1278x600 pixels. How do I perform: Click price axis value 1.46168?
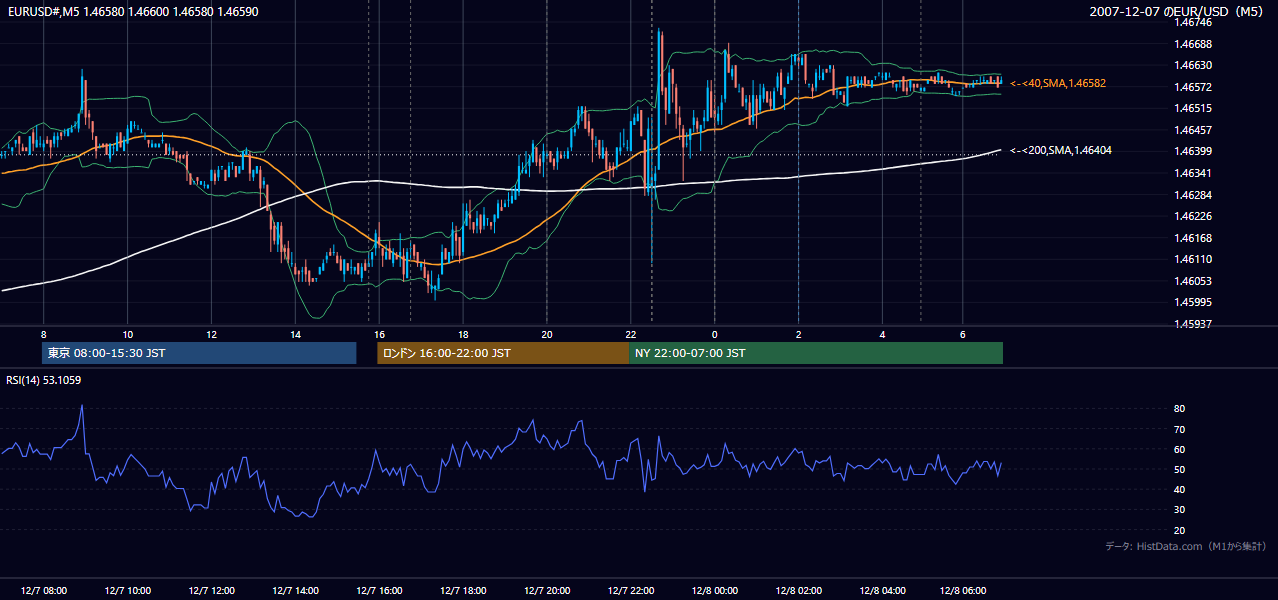[1192, 238]
